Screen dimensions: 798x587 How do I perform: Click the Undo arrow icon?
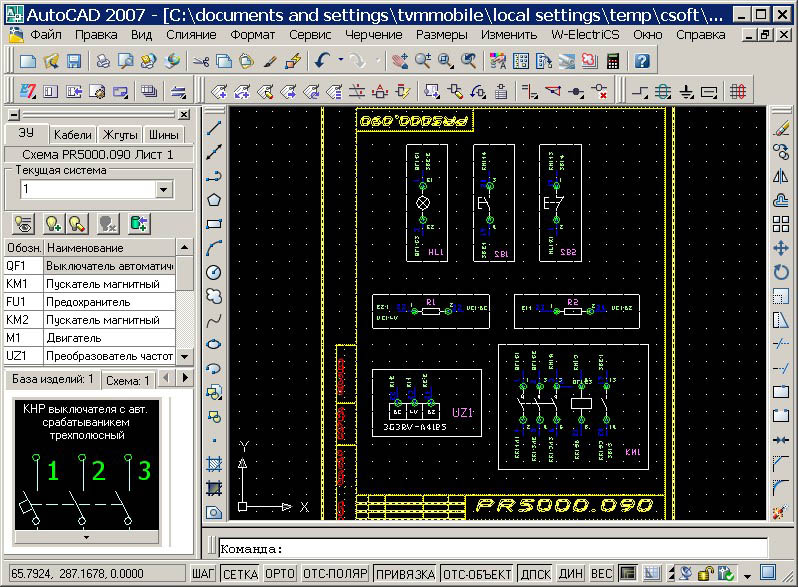tap(322, 61)
